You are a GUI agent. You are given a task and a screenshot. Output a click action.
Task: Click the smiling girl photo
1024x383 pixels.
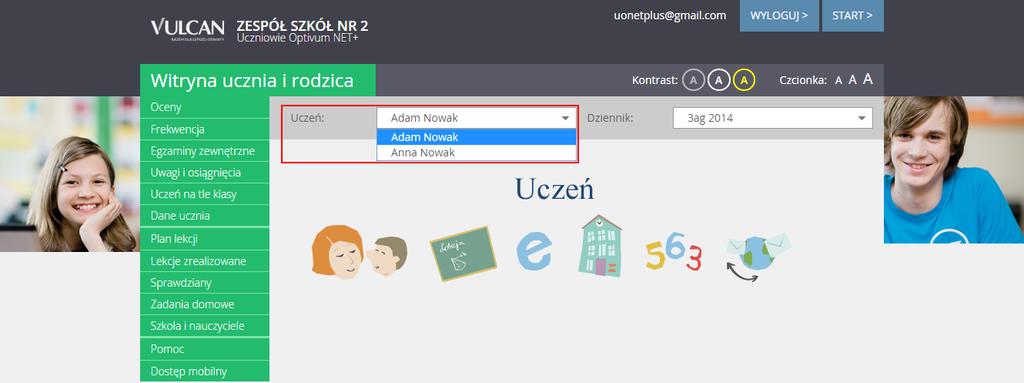tap(70, 174)
